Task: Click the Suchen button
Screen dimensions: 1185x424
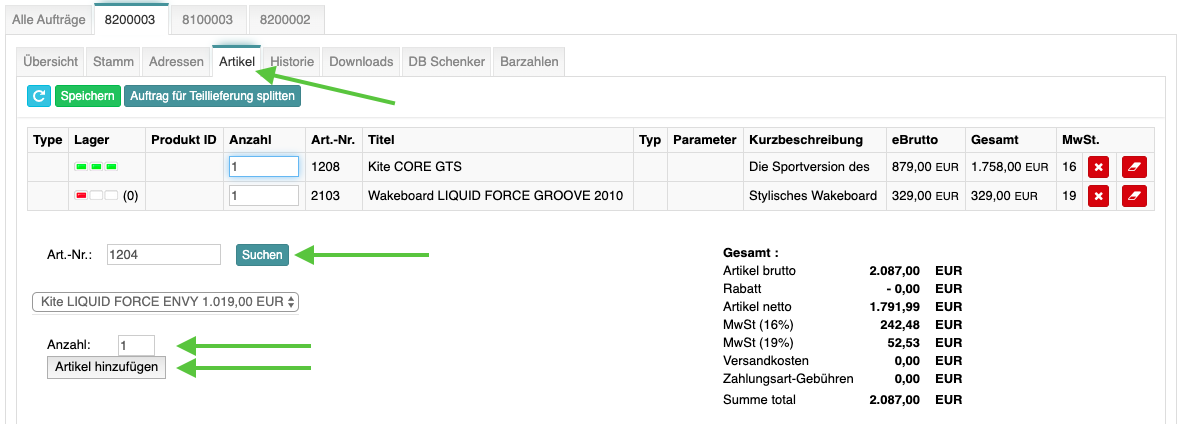Action: click(262, 255)
